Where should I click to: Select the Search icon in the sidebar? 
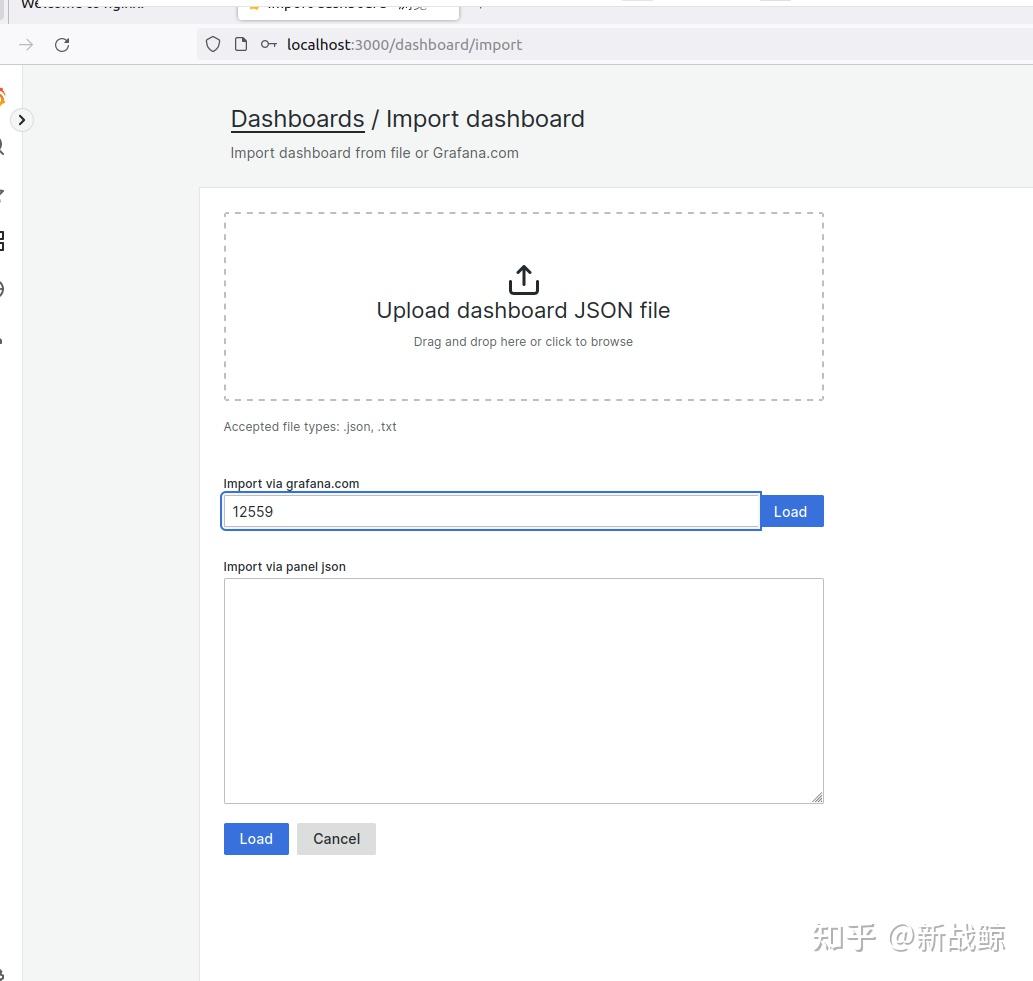(4, 146)
